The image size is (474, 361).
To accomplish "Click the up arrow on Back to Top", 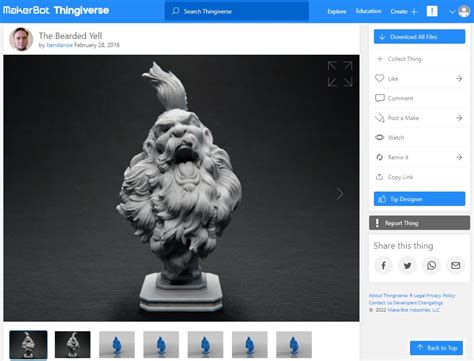I will point(420,348).
